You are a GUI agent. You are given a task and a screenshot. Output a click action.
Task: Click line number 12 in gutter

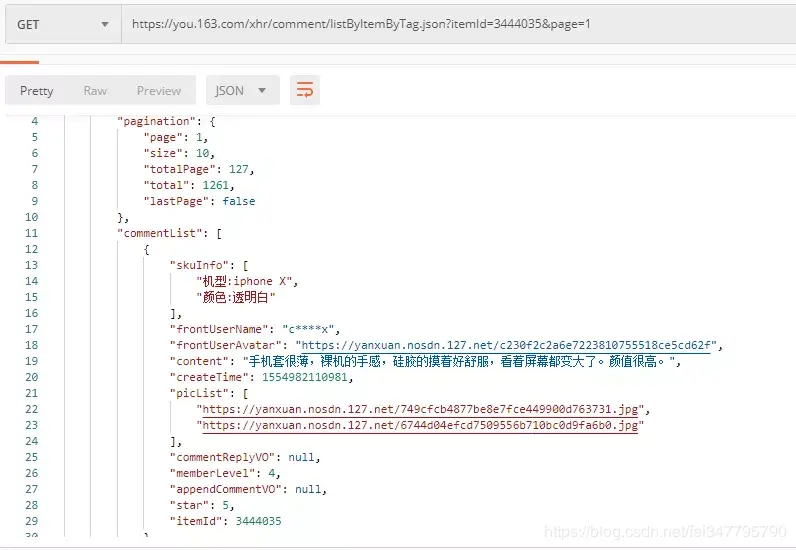[x=31, y=249]
